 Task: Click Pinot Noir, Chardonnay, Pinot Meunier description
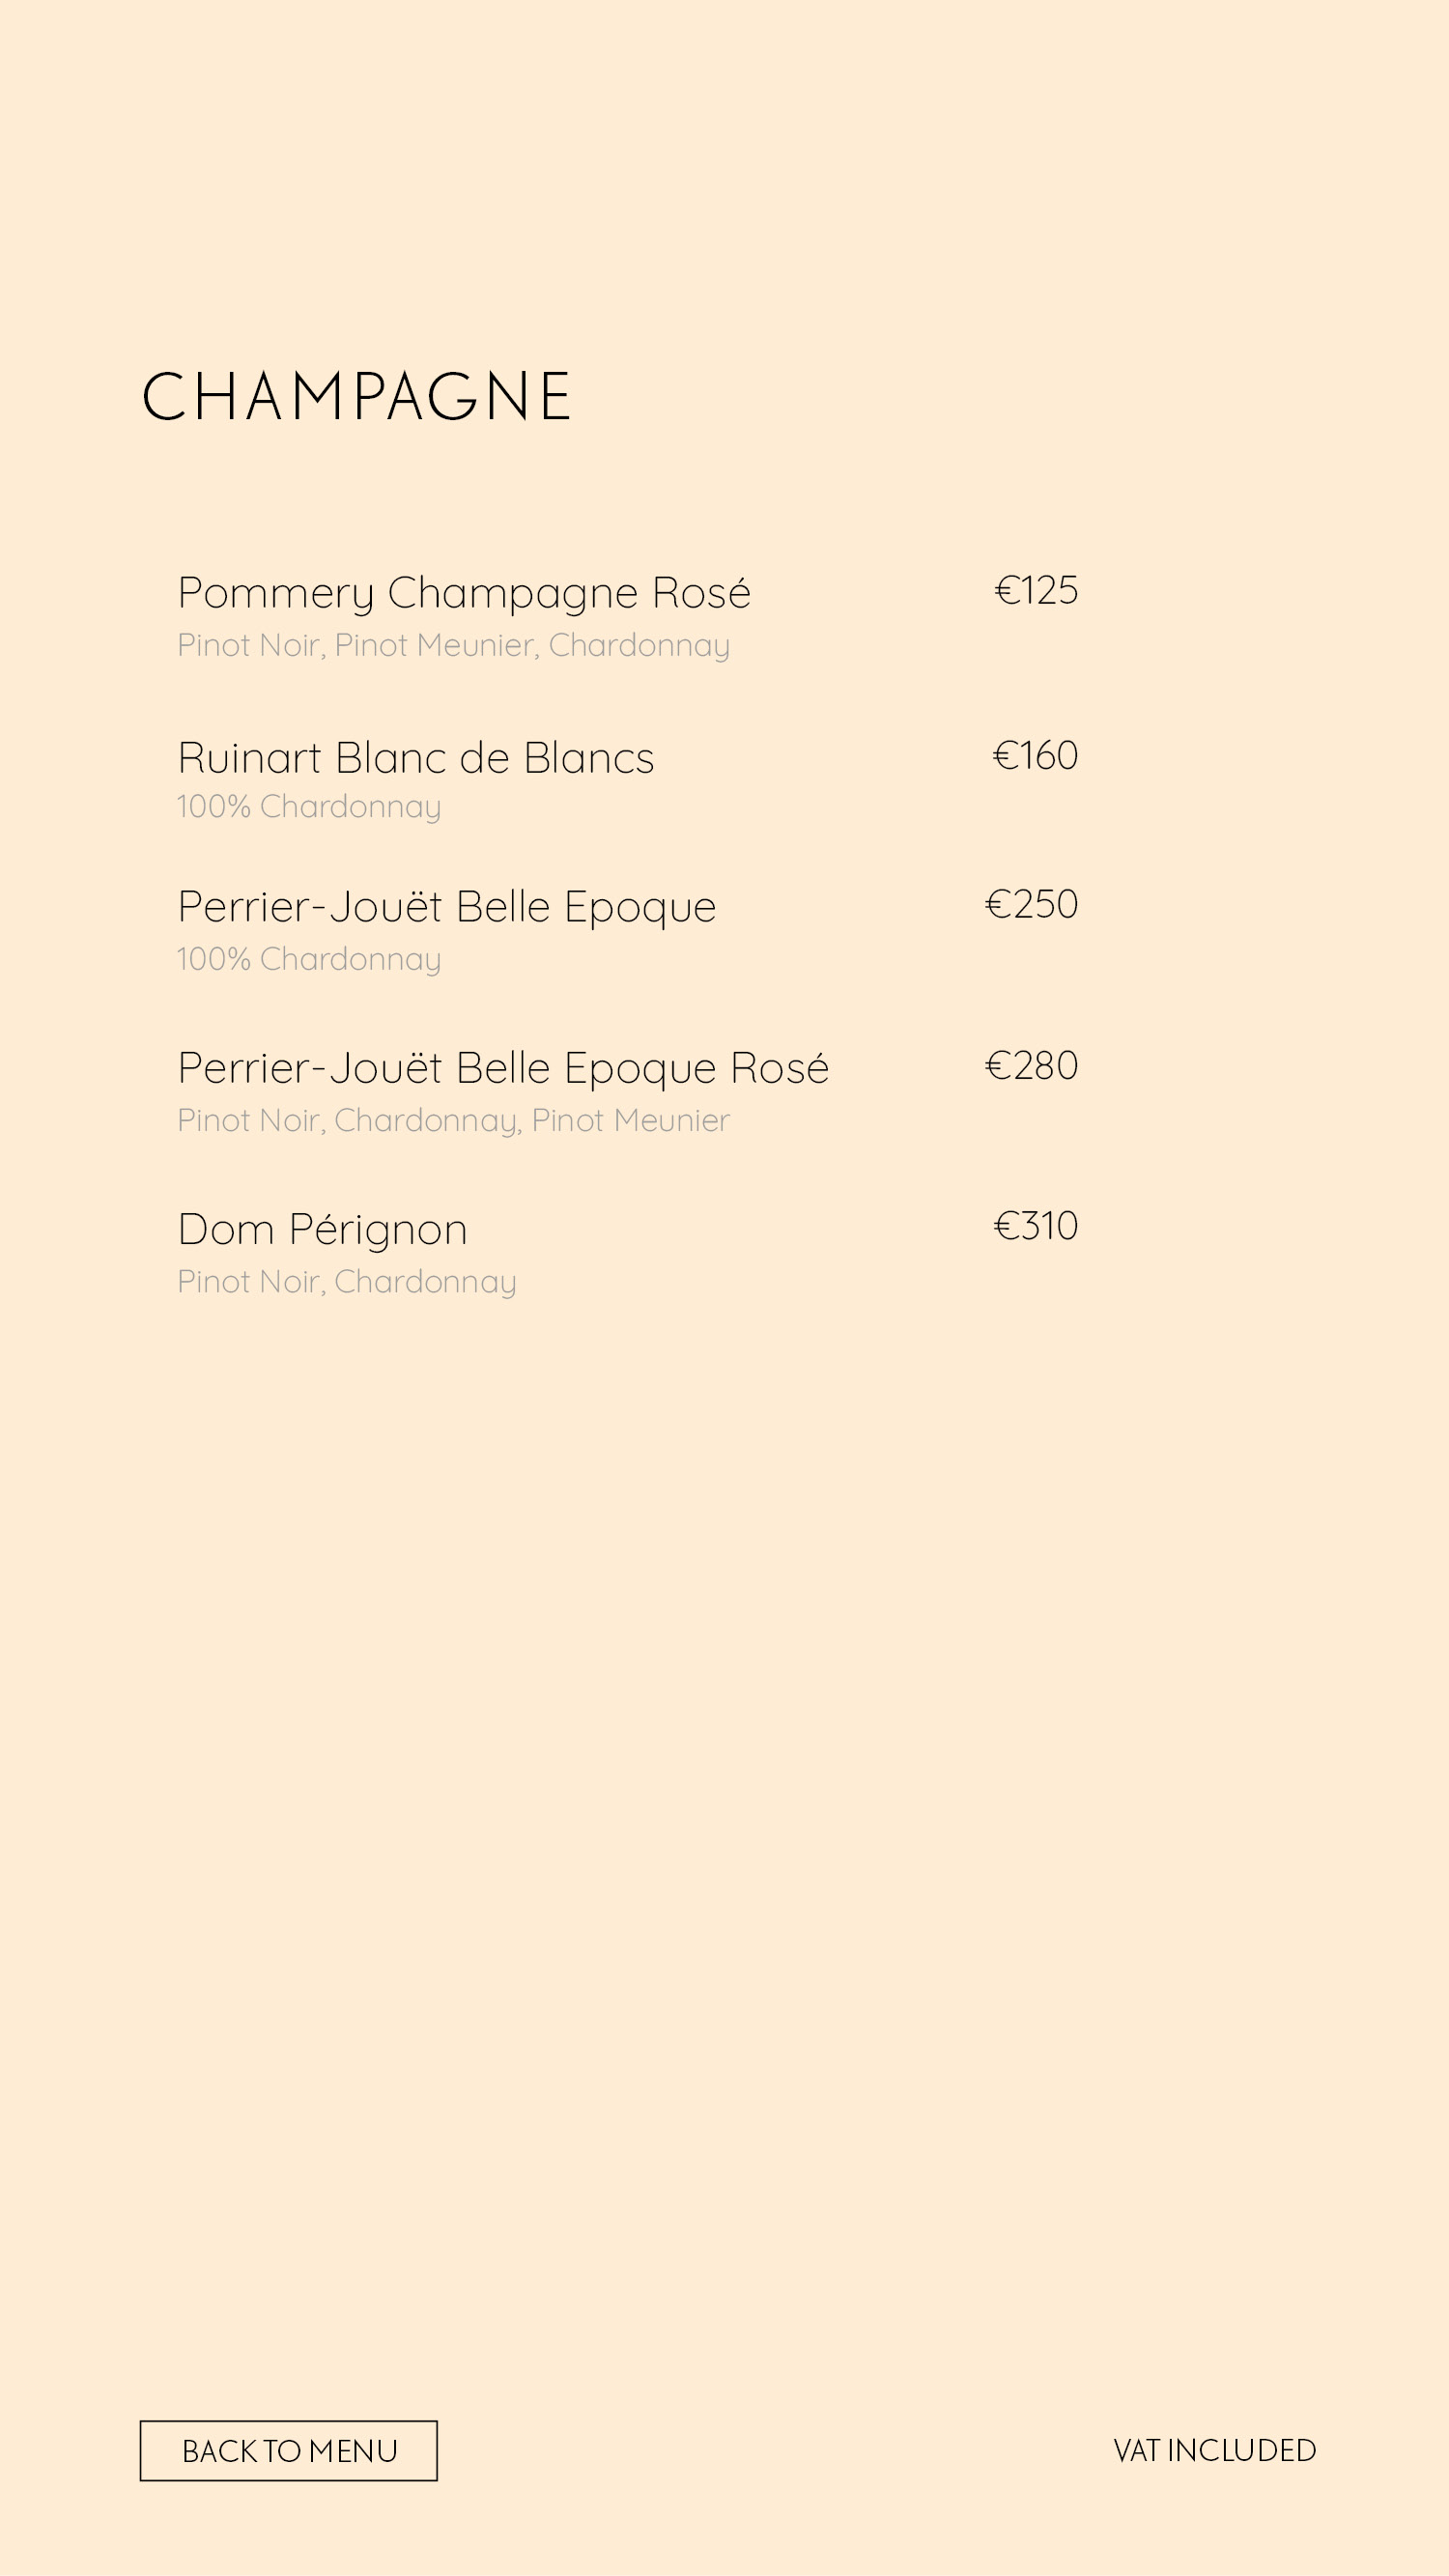453,1120
